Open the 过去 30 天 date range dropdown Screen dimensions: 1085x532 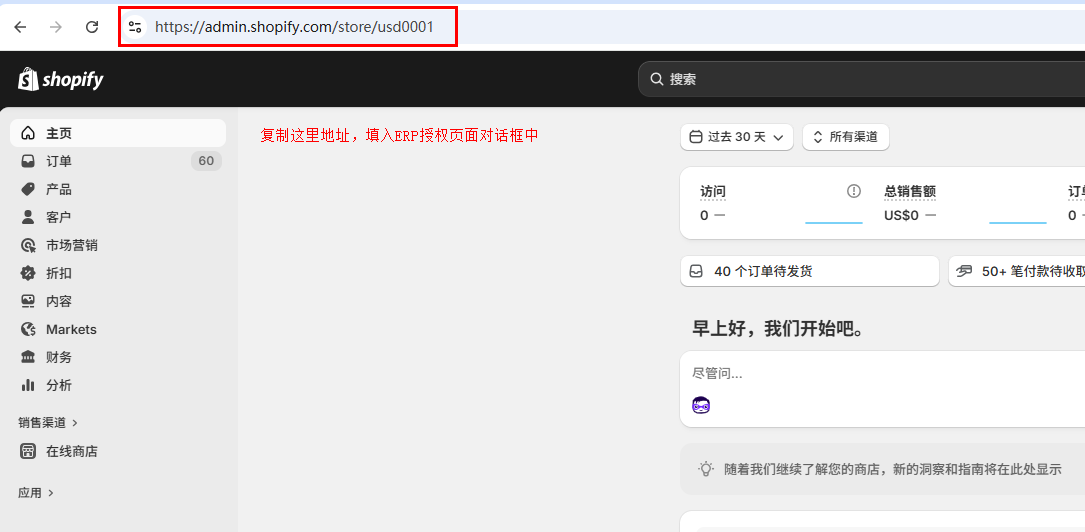tap(737, 137)
